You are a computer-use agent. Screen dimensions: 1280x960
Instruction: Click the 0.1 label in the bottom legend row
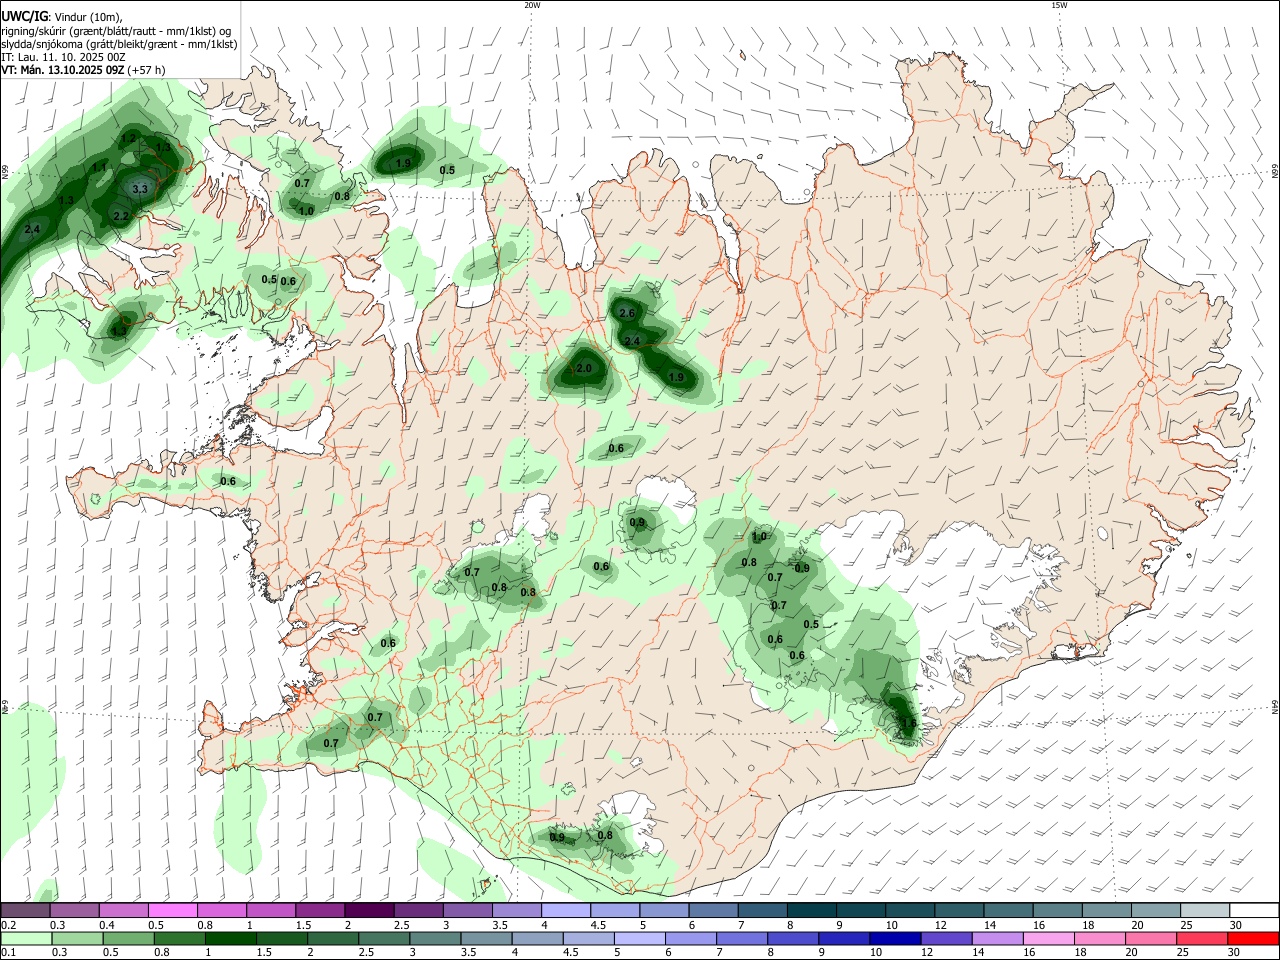(7, 953)
